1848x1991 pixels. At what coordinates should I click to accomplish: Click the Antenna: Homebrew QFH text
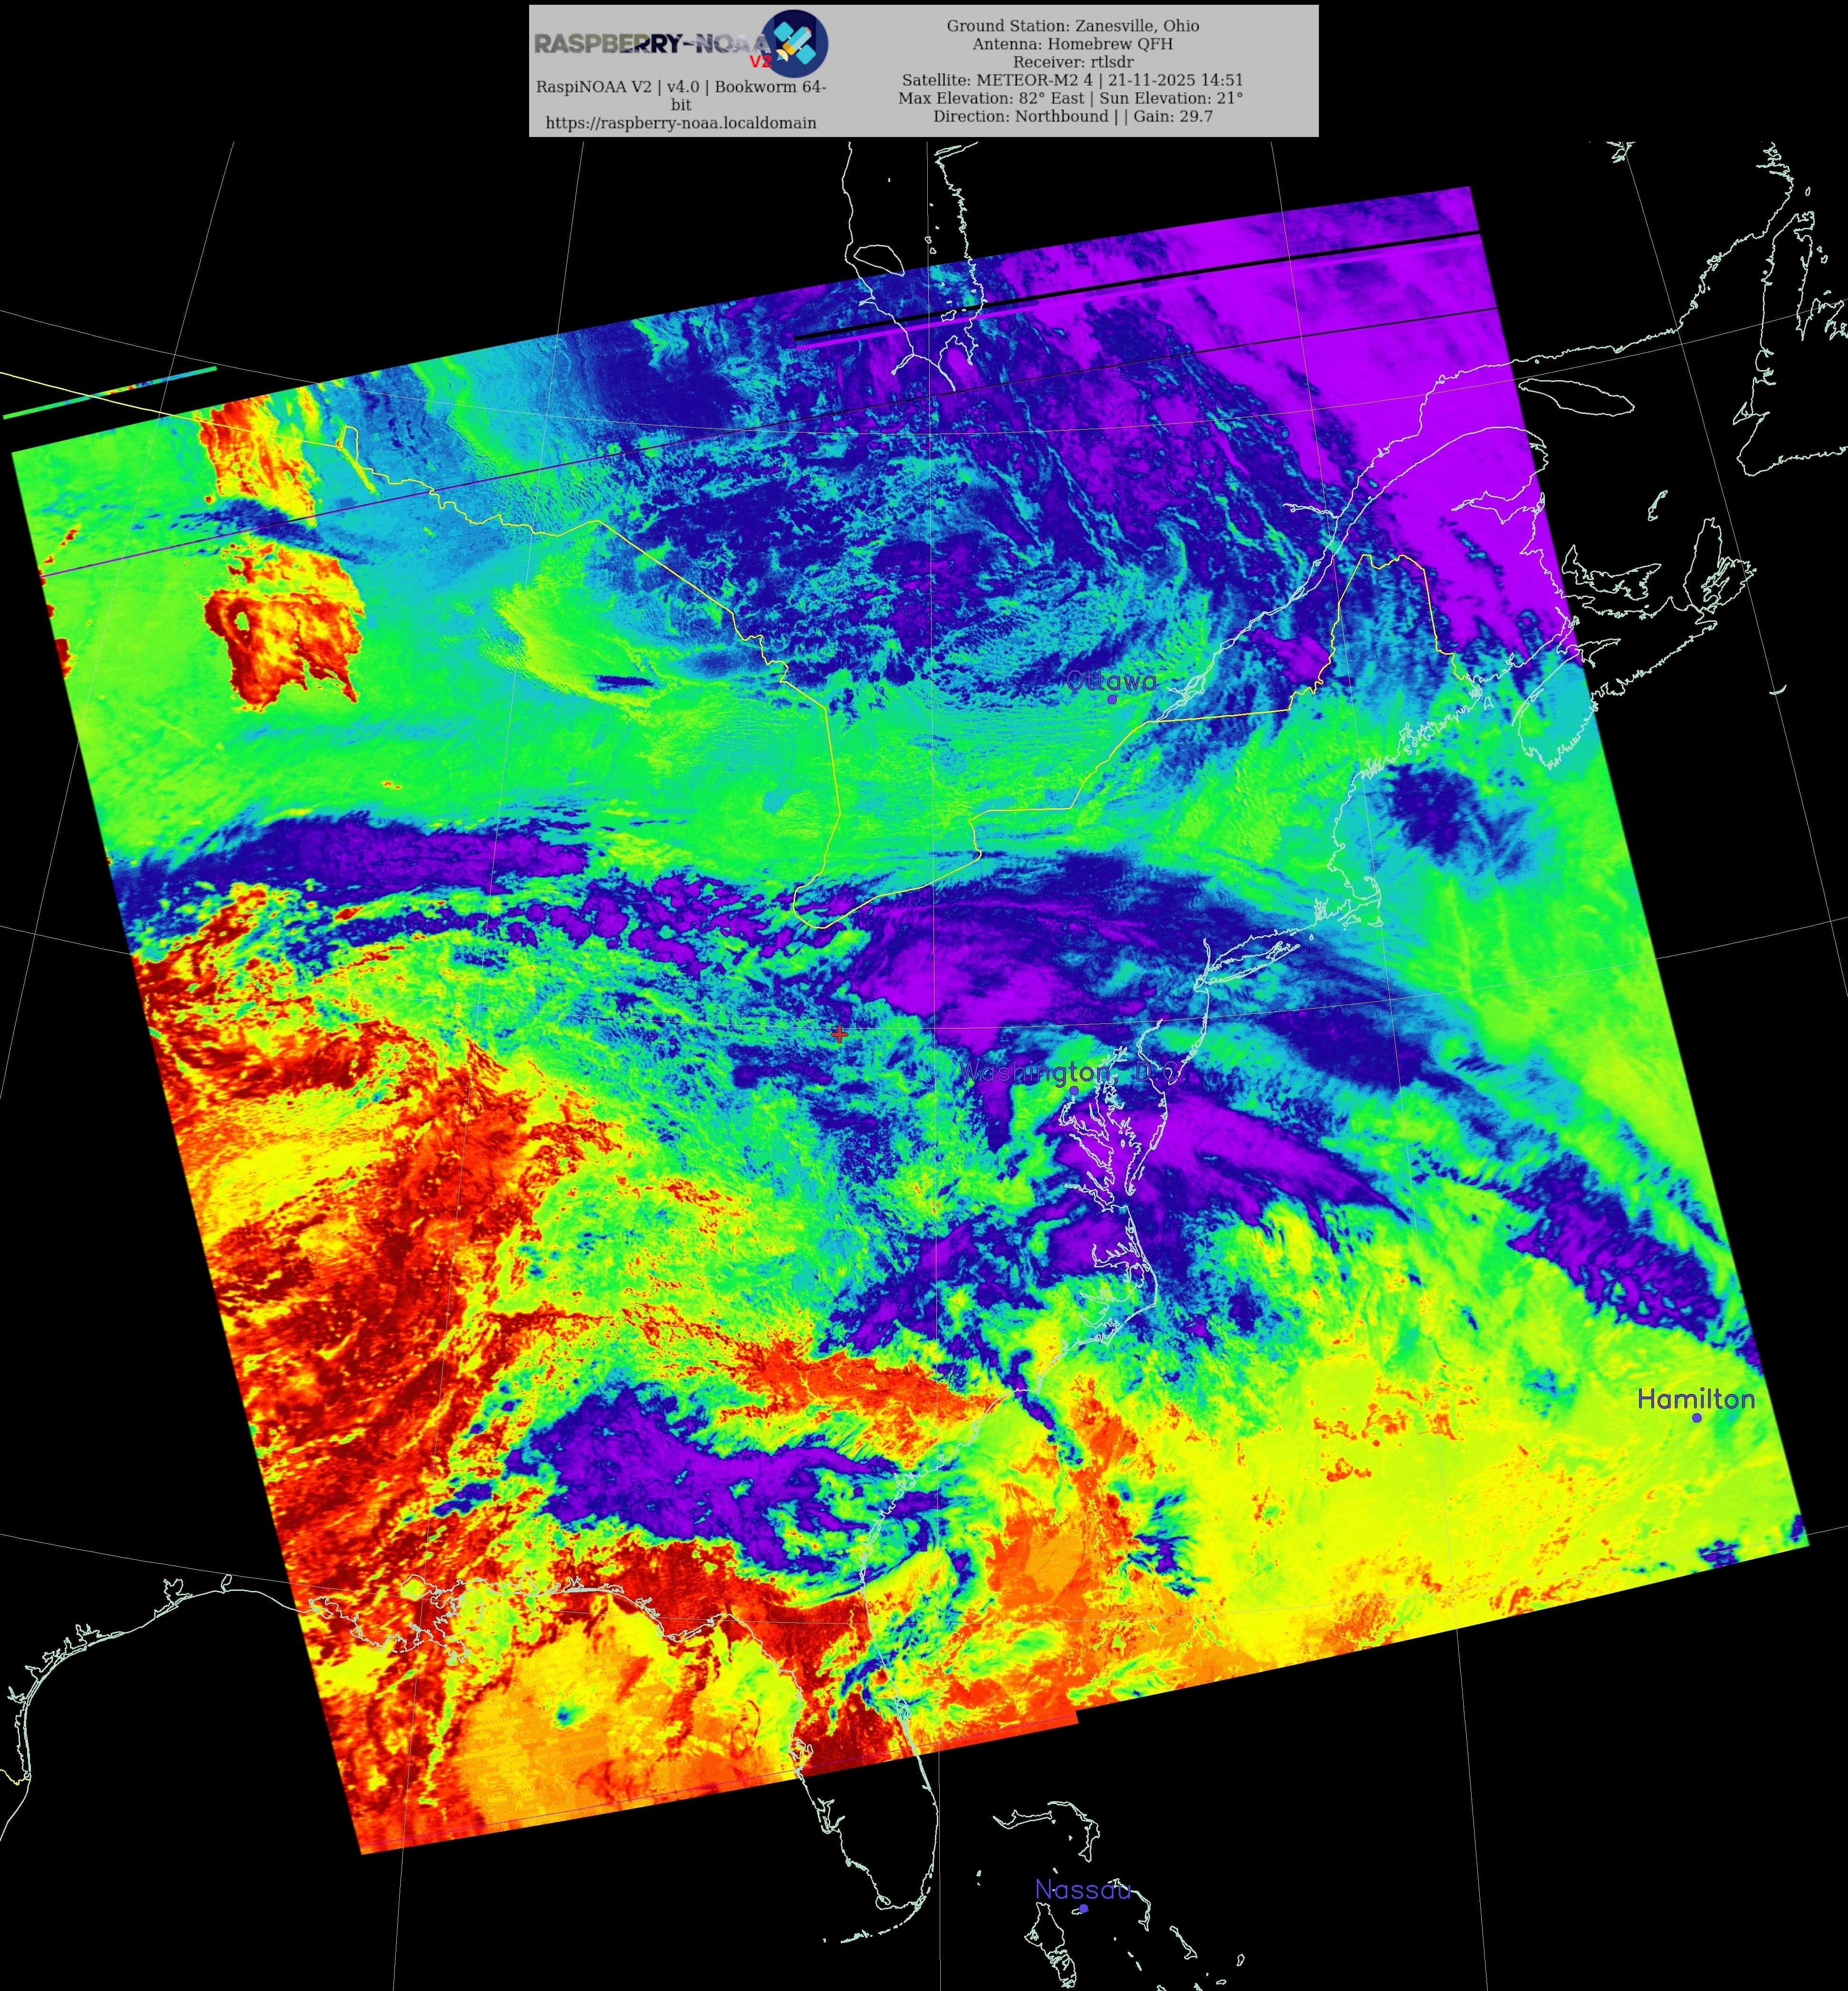[x=1072, y=44]
